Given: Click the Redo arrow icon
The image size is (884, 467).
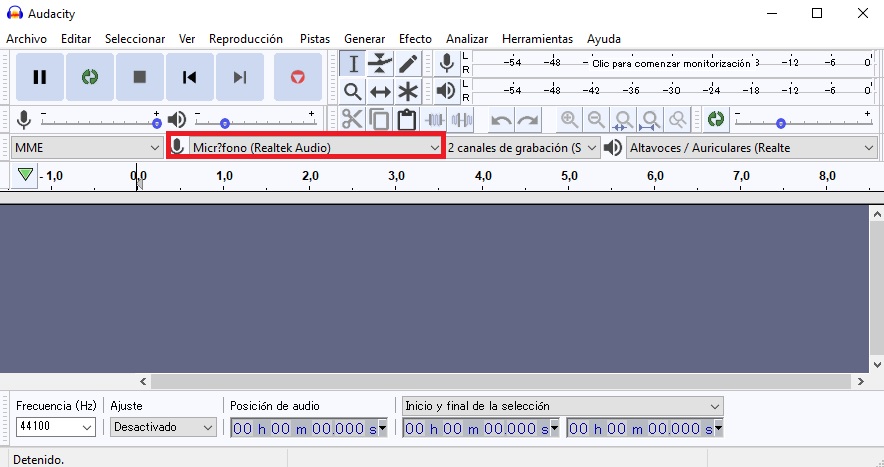Looking at the screenshot, I should pos(528,120).
